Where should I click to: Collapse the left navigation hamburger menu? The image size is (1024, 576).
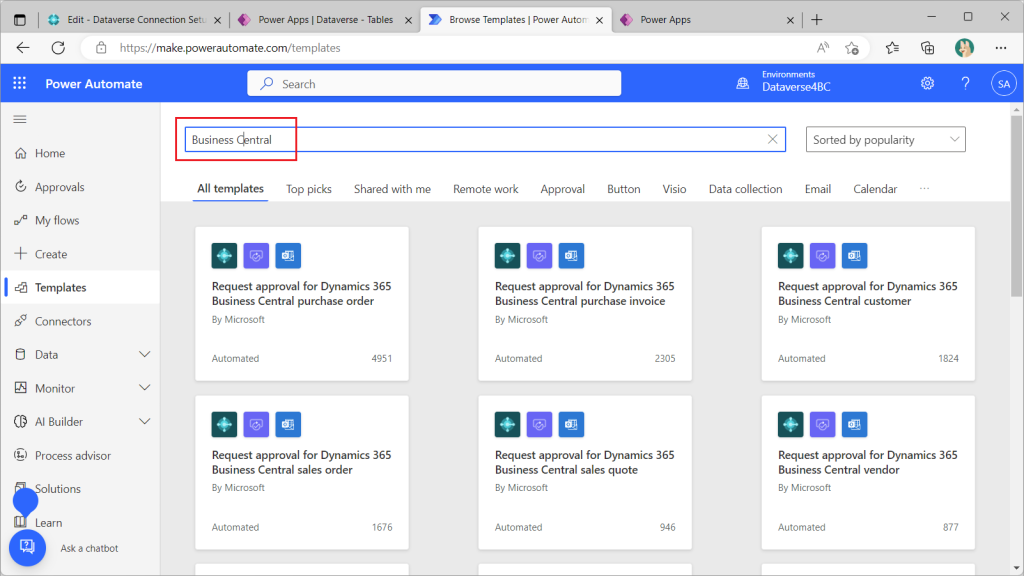click(x=20, y=120)
